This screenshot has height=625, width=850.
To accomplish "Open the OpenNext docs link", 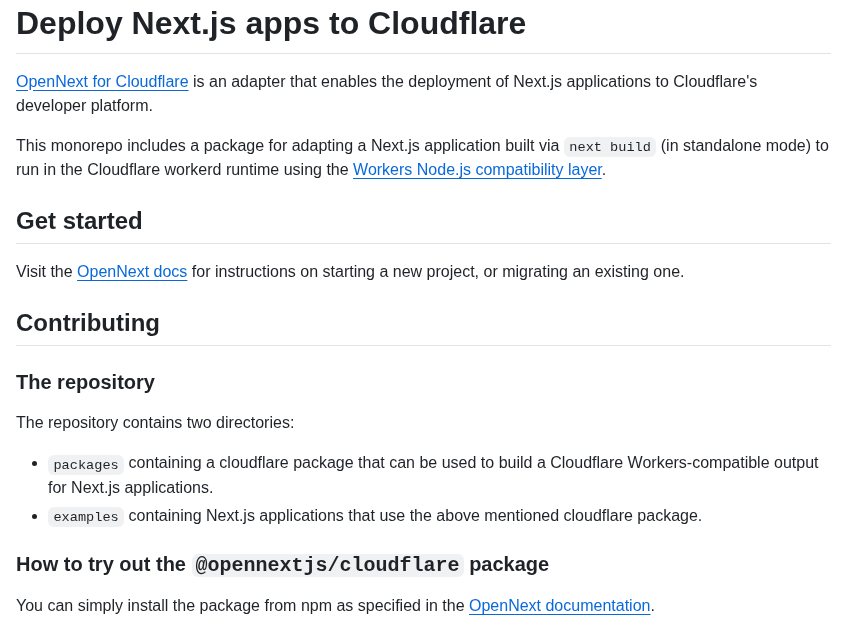I will point(132,271).
